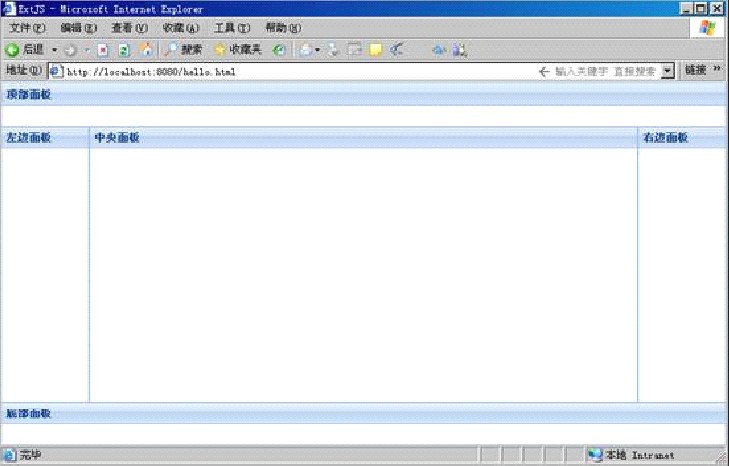Open the File (文件) menu
Screen dimensions: 729x466
[27, 28]
